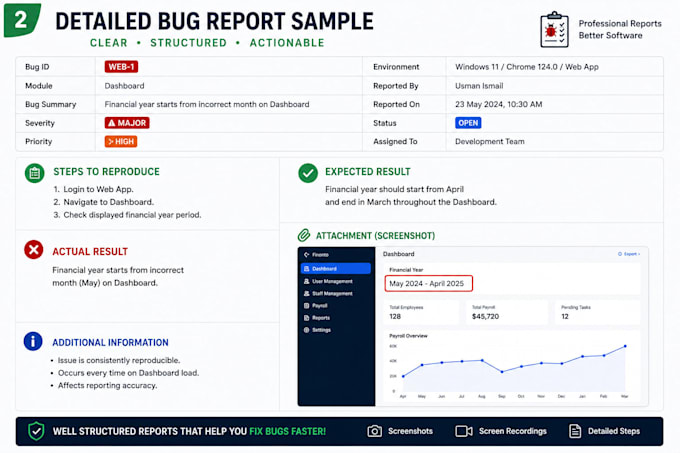The height and width of the screenshot is (453, 680).
Task: Click the "23 May 2024, 10:30 AM" value
Action: [499, 104]
